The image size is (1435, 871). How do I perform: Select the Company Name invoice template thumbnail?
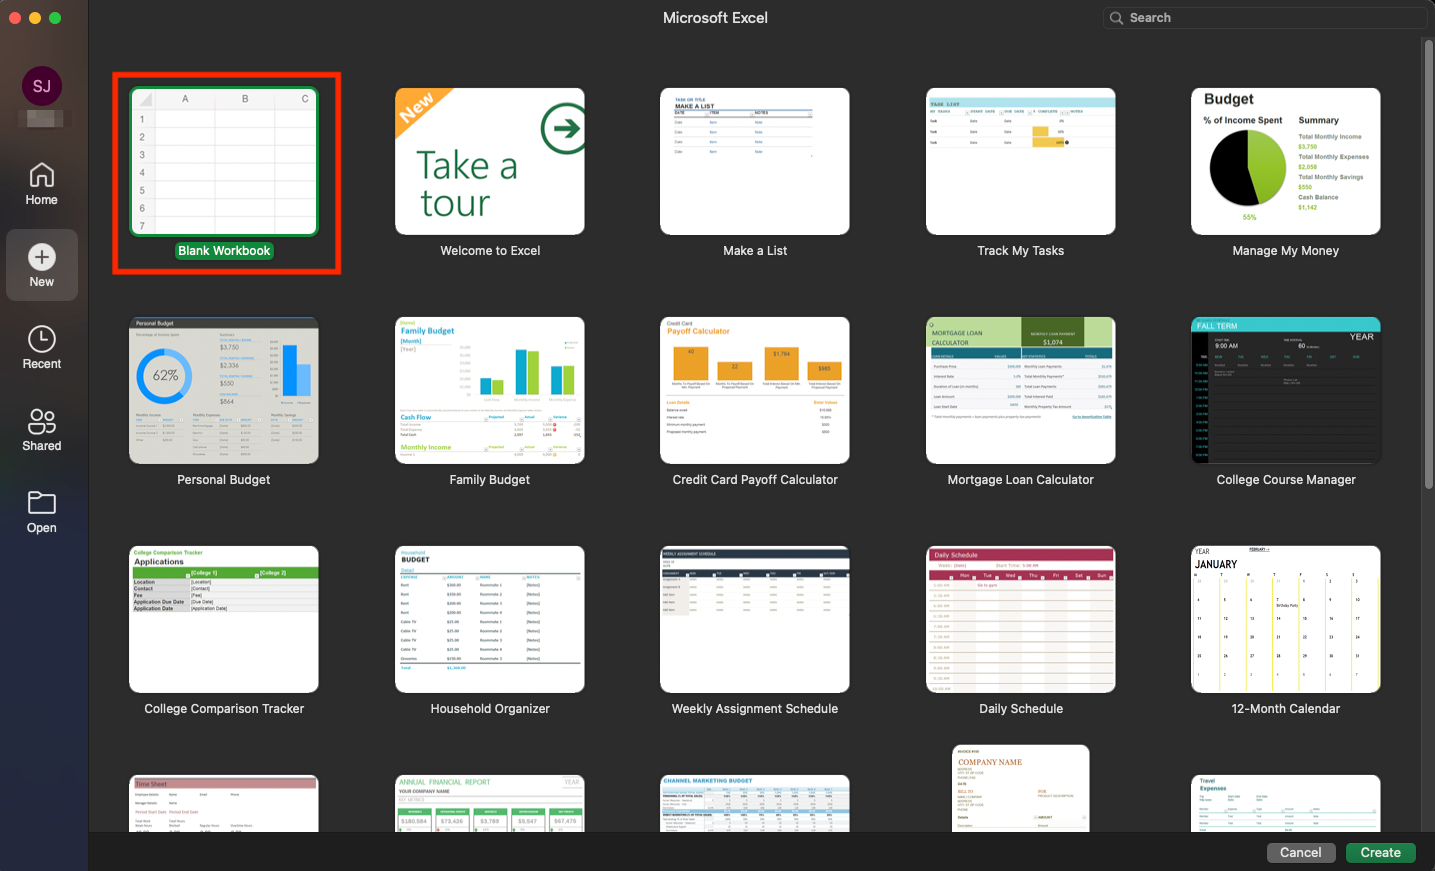coord(1021,788)
